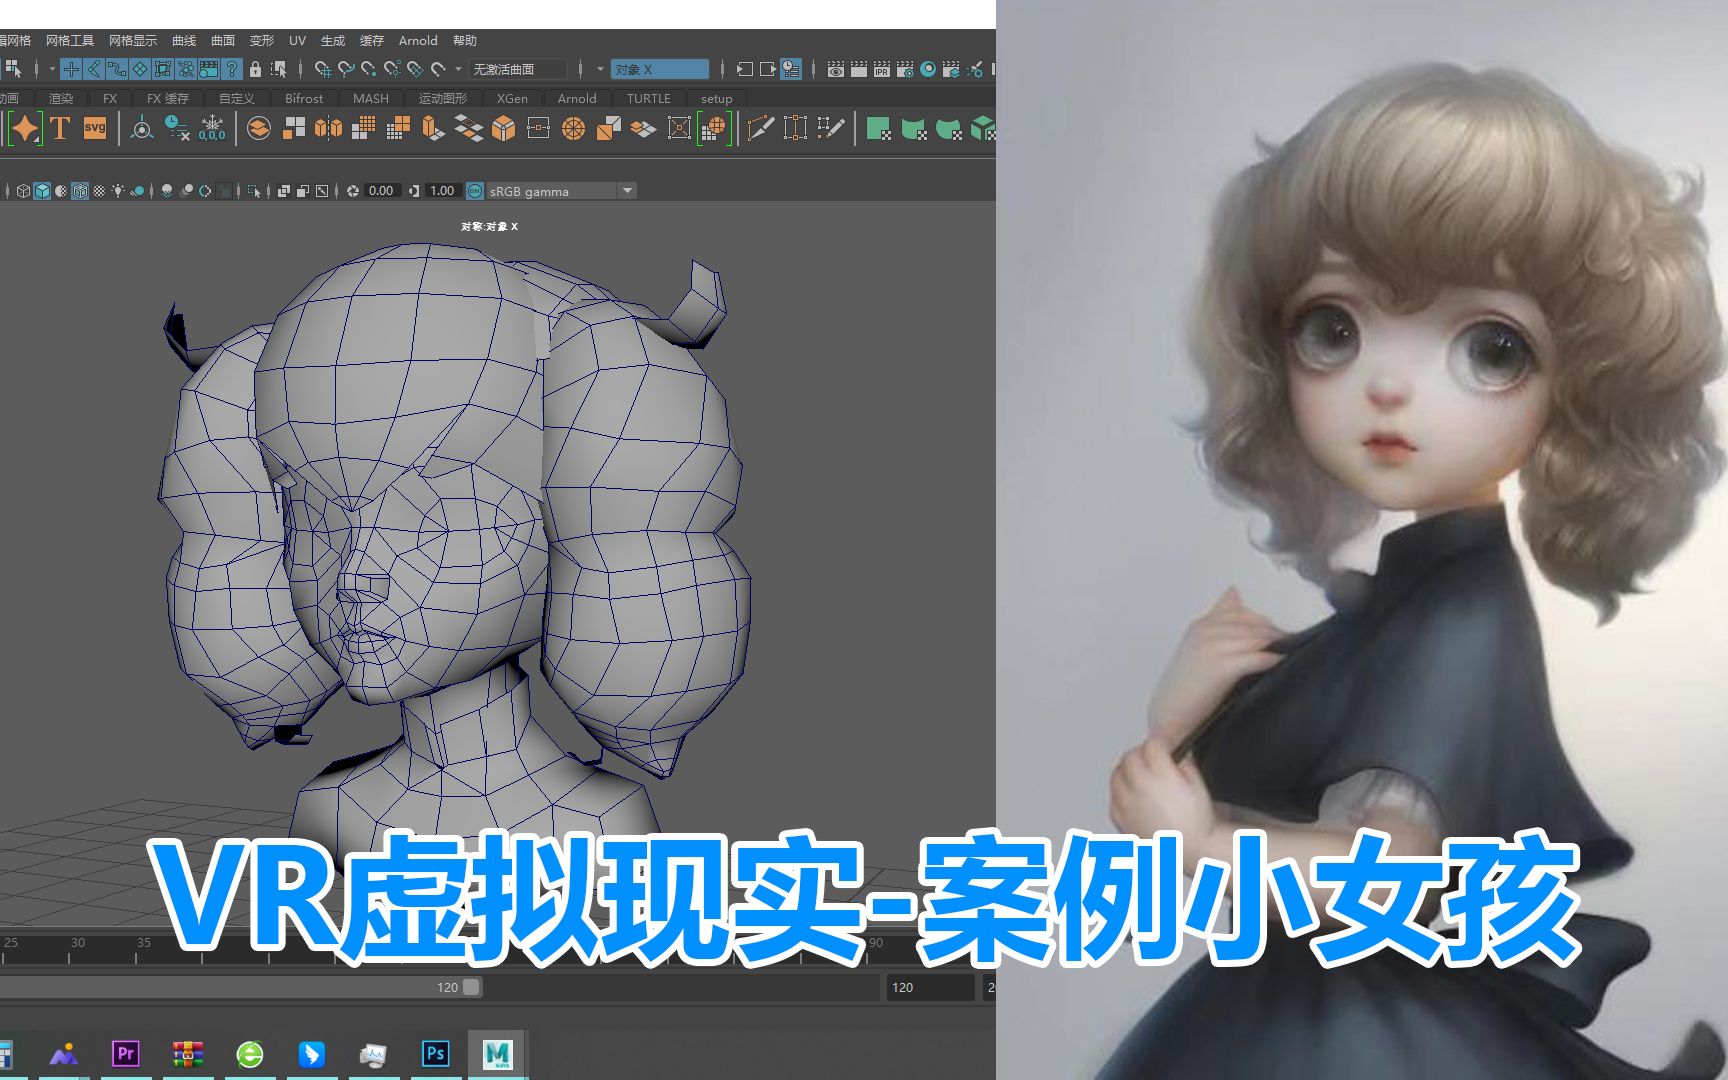
Task: Click the Bifrost shelf tab
Action: click(302, 98)
